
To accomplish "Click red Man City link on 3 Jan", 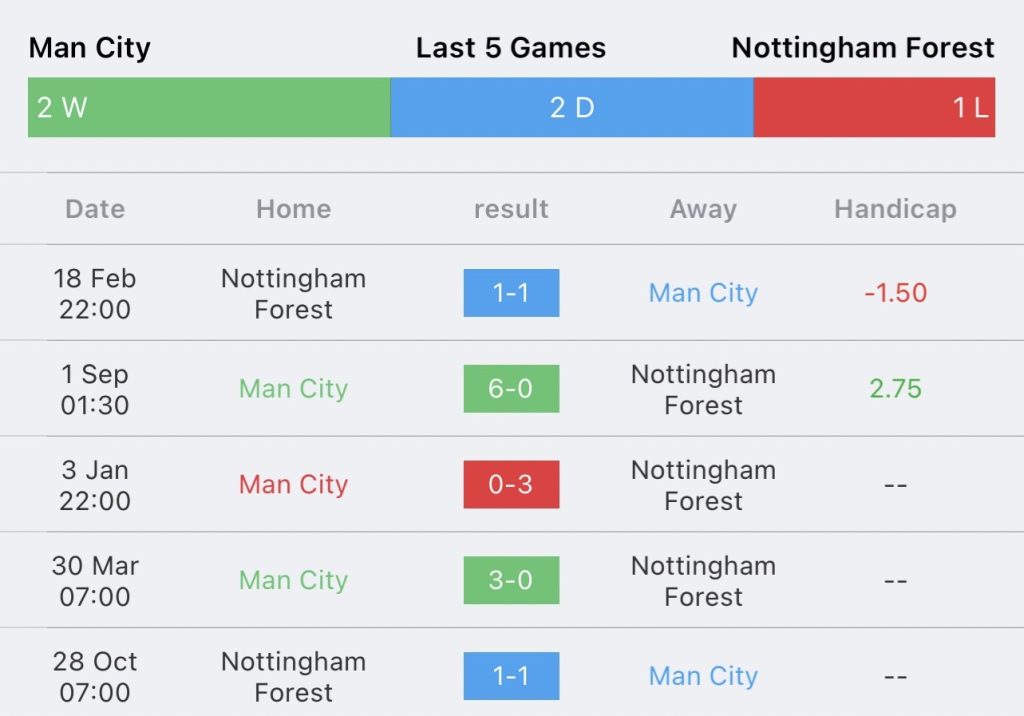I will 293,485.
